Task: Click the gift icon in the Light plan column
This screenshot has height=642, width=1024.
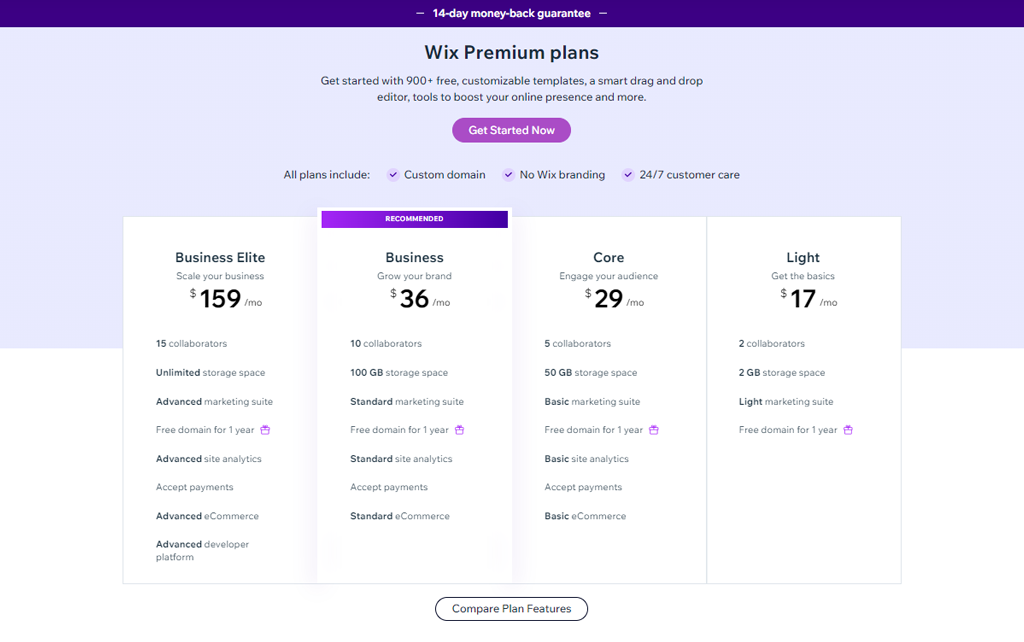Action: point(847,429)
